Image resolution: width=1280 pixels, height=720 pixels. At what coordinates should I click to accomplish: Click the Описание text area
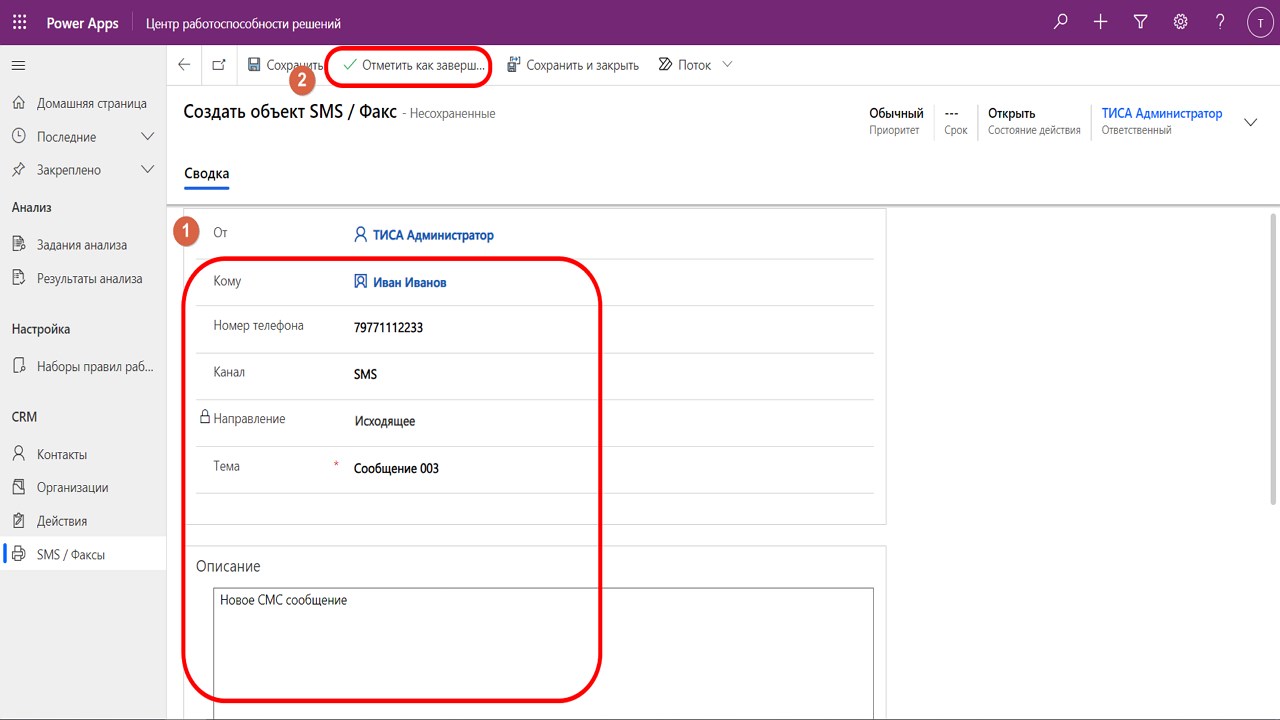click(543, 653)
